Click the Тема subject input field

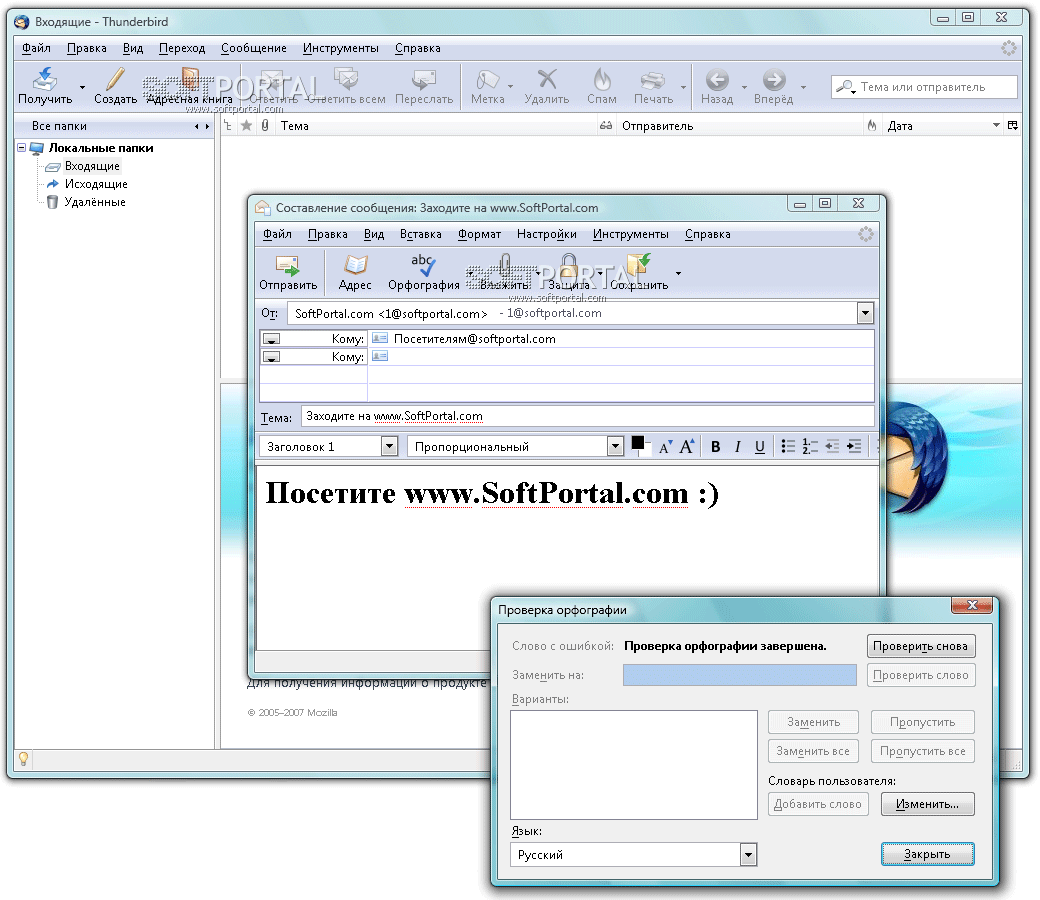coord(587,417)
